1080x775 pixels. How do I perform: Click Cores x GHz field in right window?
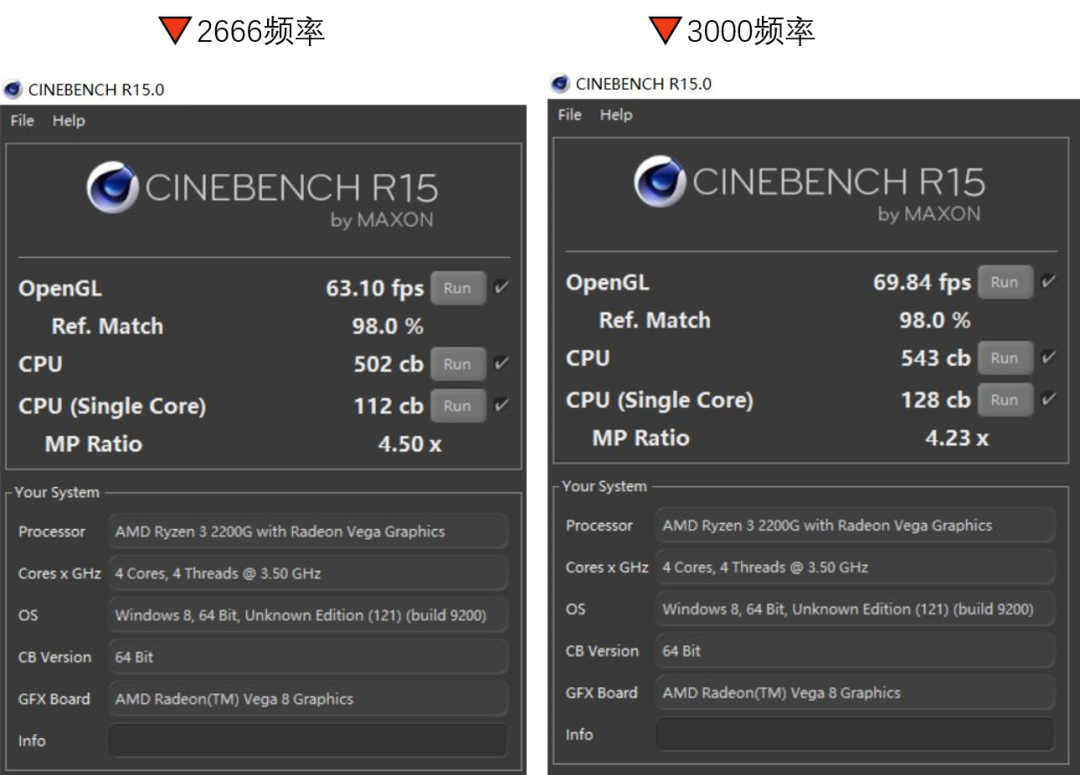(x=855, y=567)
